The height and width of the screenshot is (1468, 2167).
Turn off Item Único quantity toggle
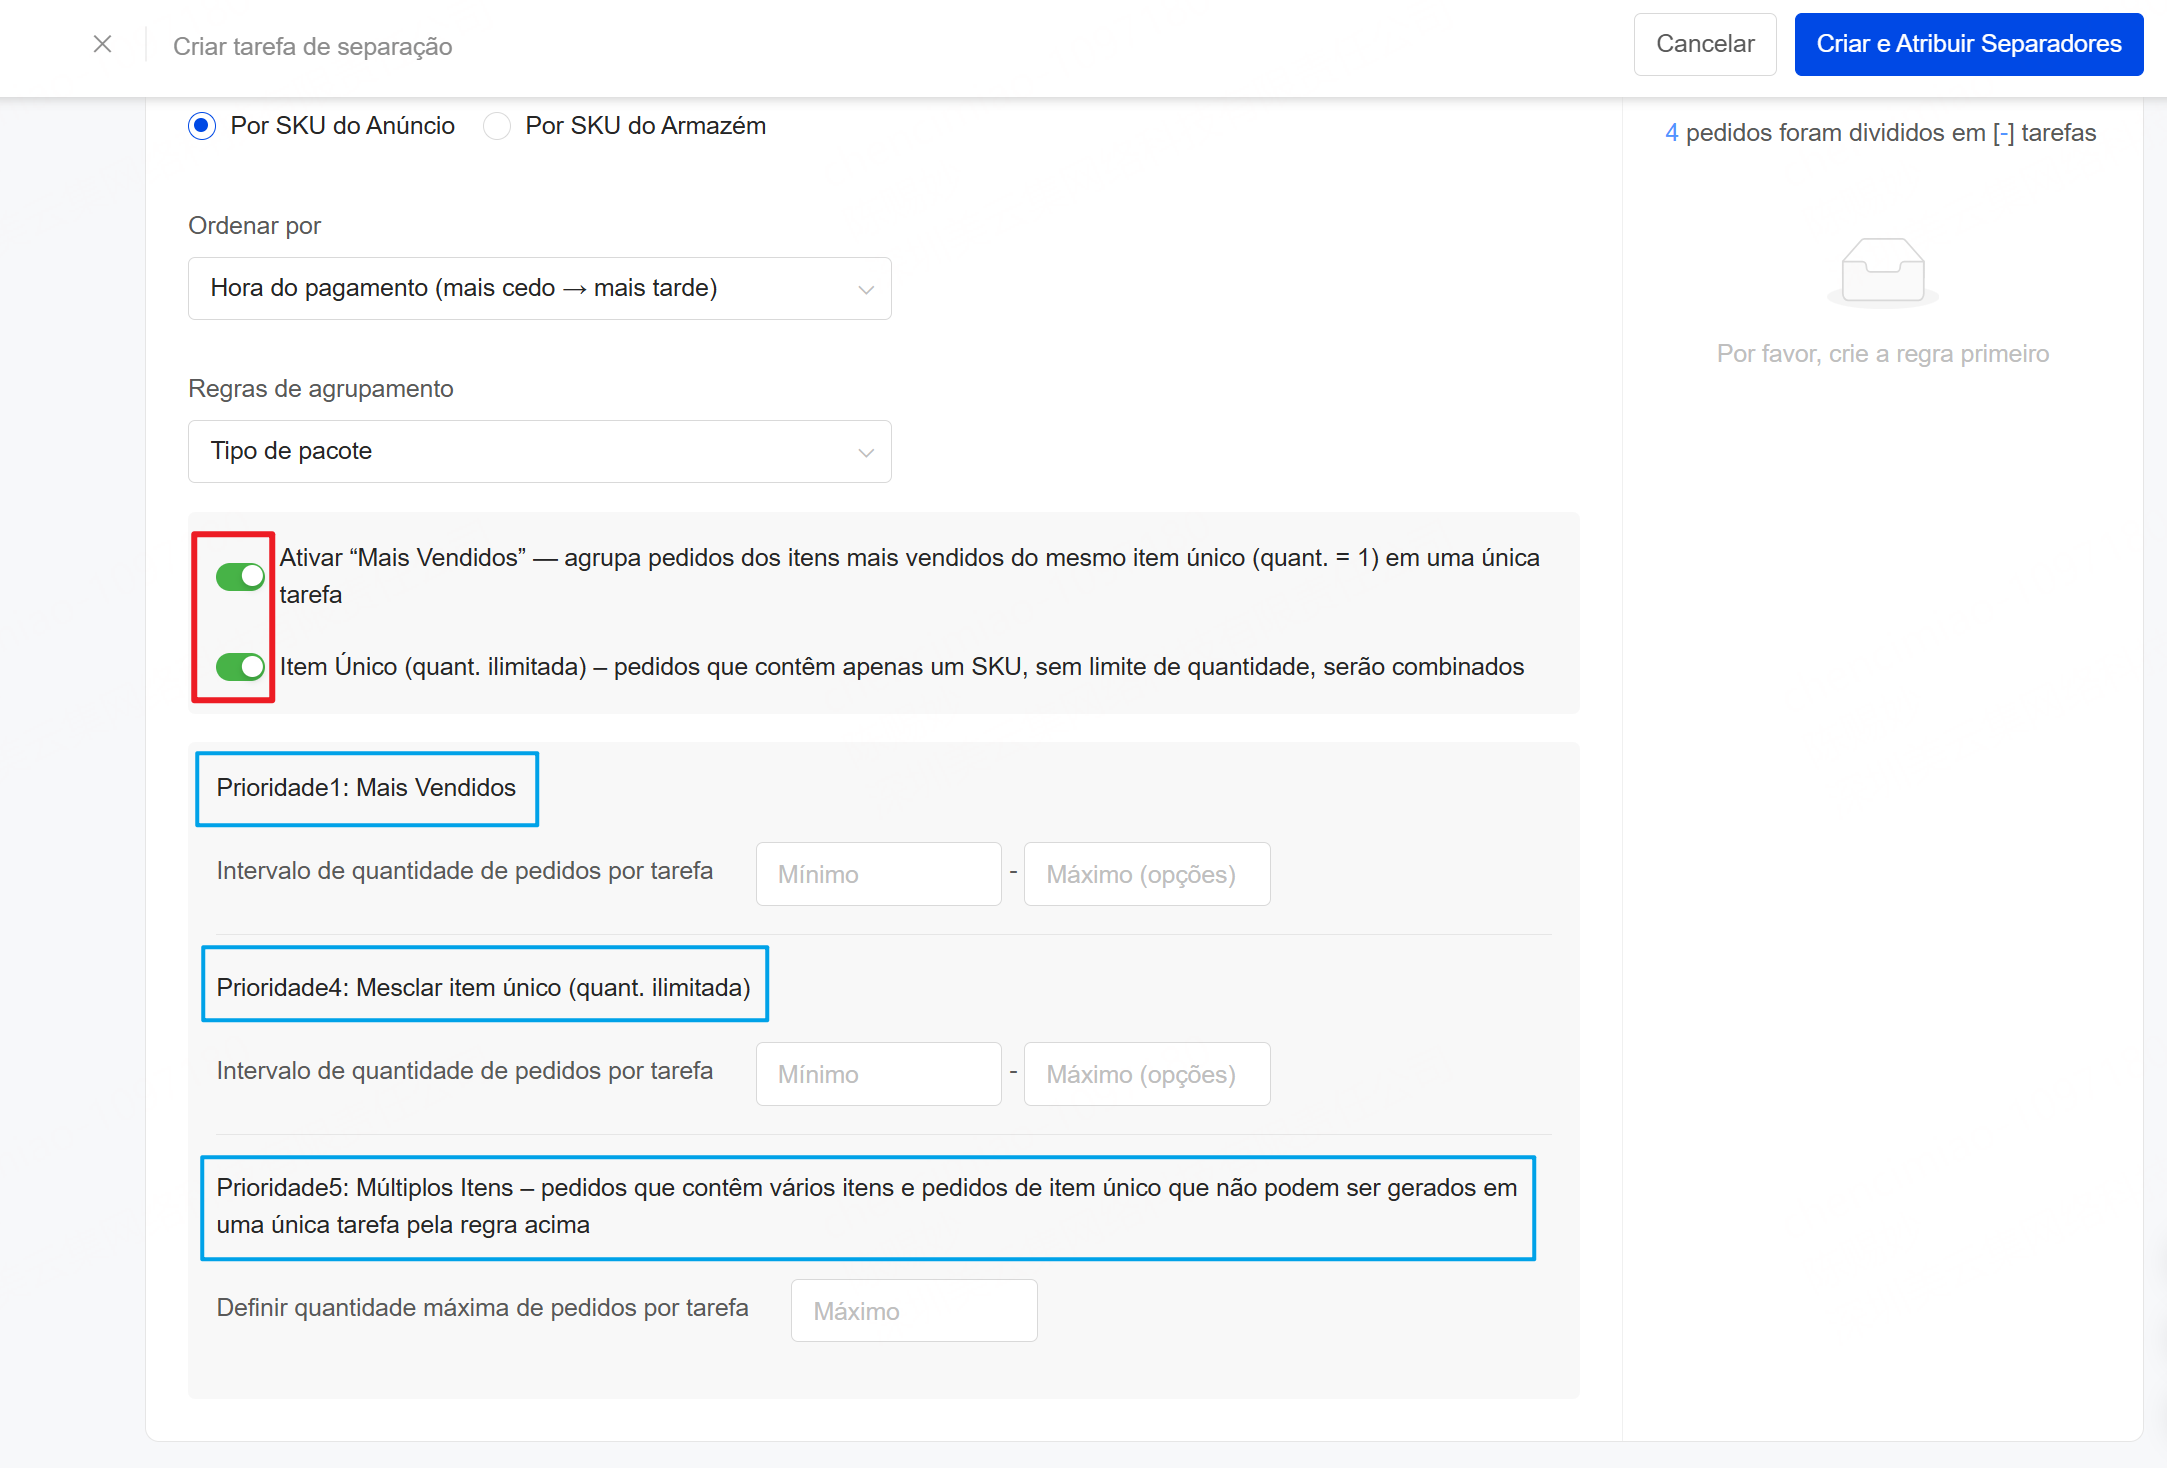point(240,666)
